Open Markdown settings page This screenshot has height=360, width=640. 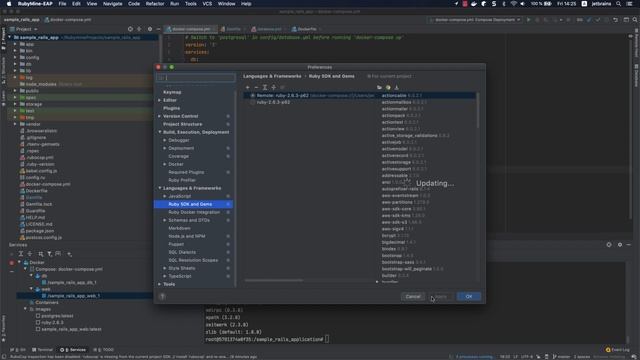[179, 228]
